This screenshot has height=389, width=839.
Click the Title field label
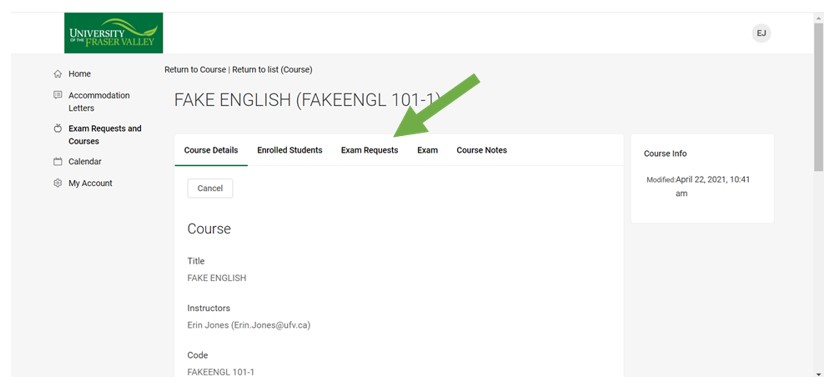coord(196,261)
